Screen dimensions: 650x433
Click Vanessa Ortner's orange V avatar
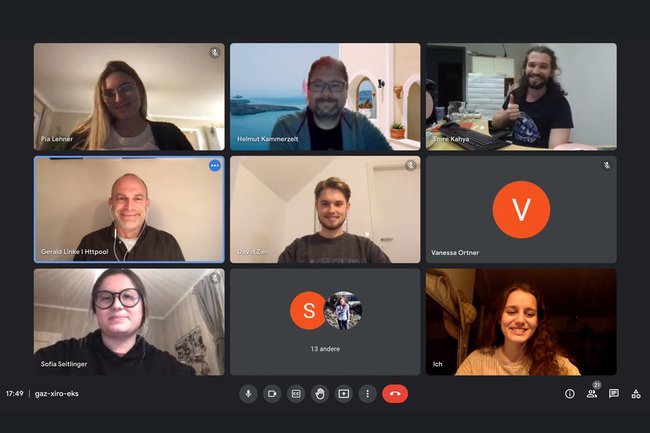[521, 210]
